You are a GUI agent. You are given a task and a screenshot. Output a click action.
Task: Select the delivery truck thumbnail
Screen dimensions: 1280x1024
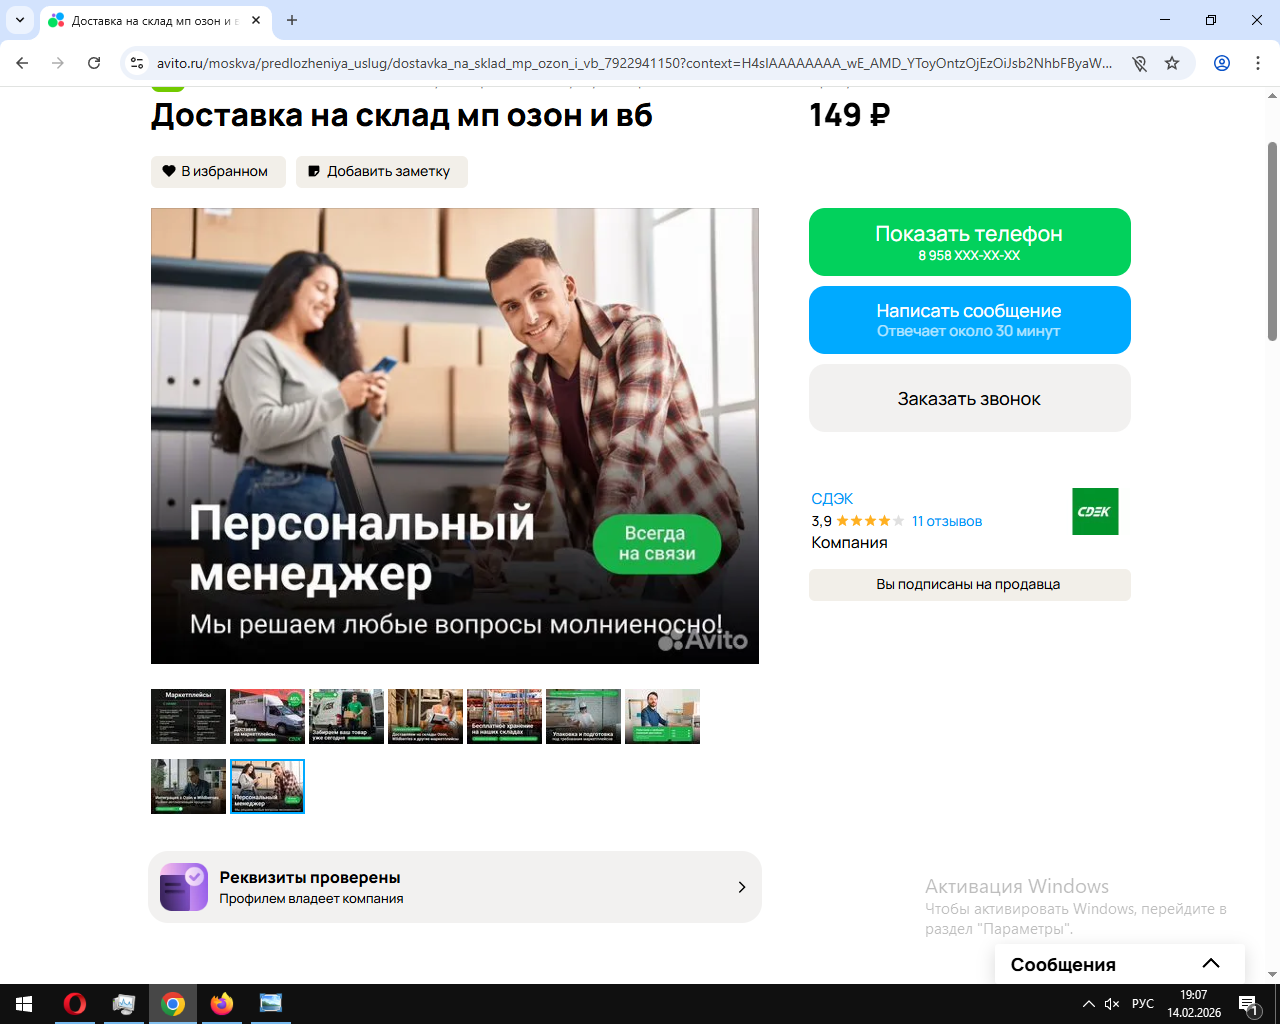pyautogui.click(x=267, y=716)
